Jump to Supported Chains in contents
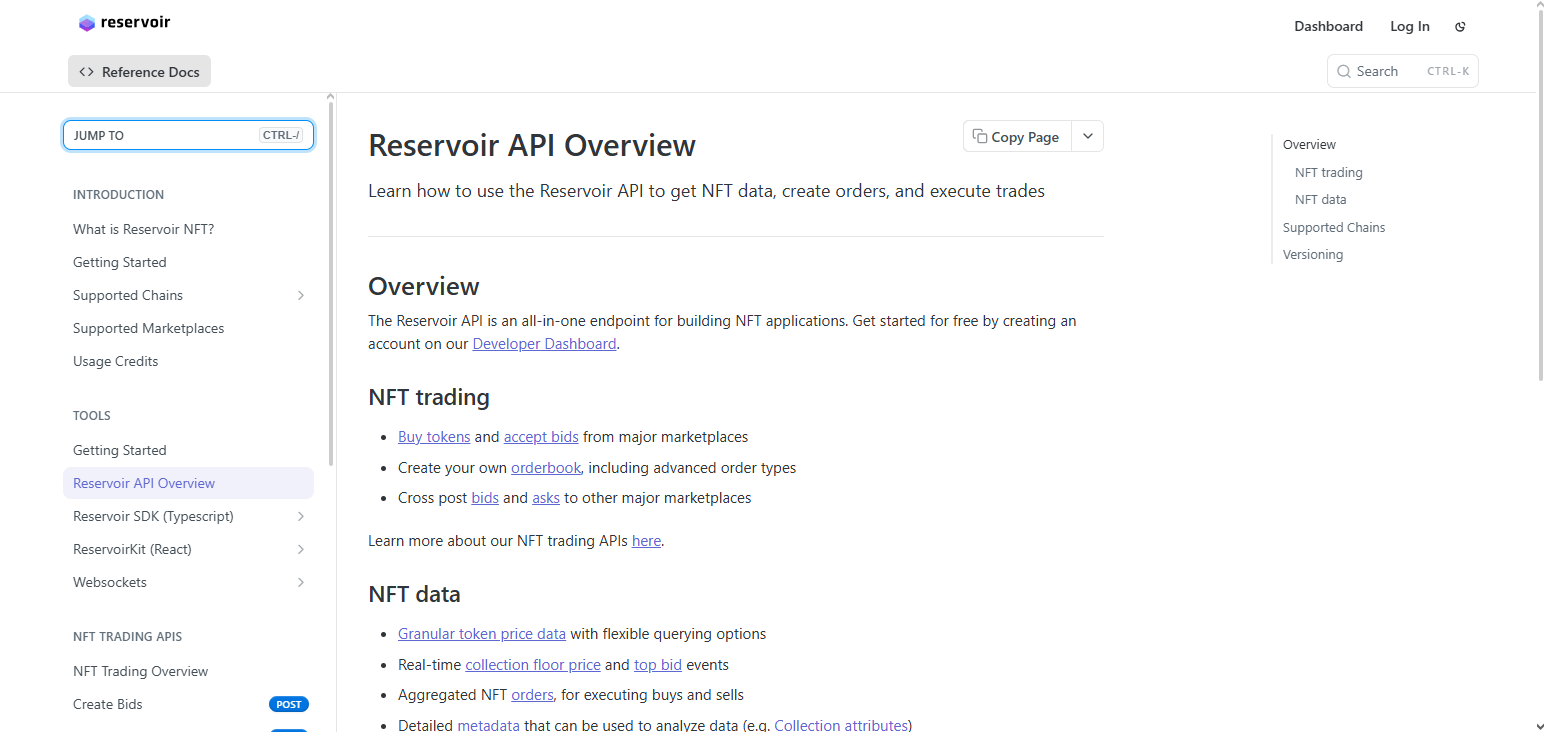 tap(1334, 228)
